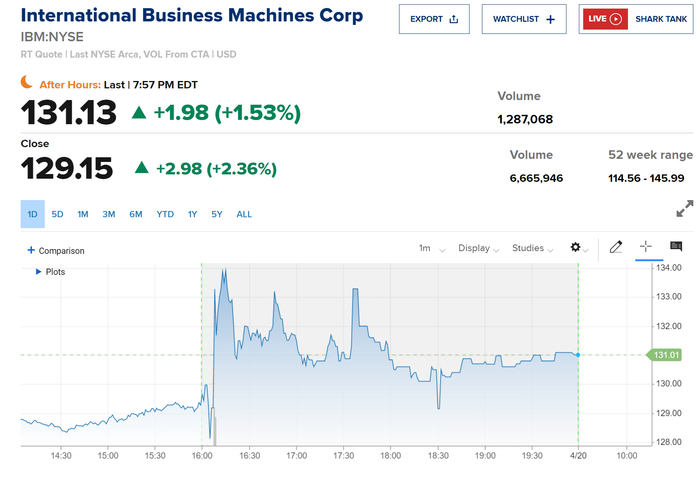Screen dimensions: 700x480
Task: Select the pencil drawing tool
Action: pyautogui.click(x=616, y=247)
